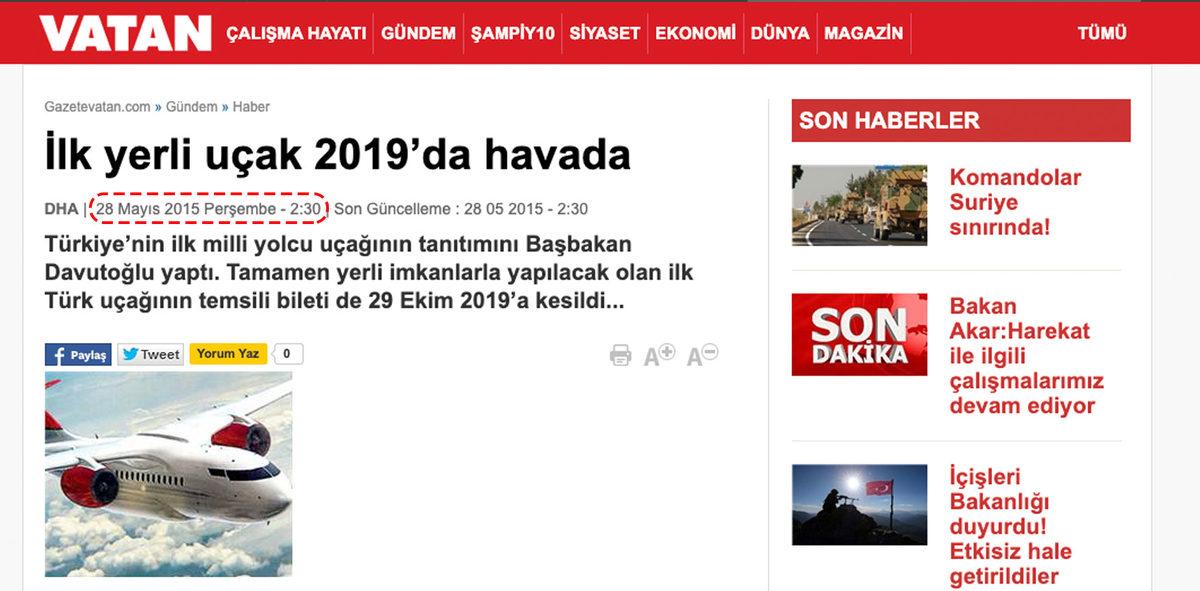Open the SİYASET section
1200x591 pixels.
pyautogui.click(x=604, y=31)
